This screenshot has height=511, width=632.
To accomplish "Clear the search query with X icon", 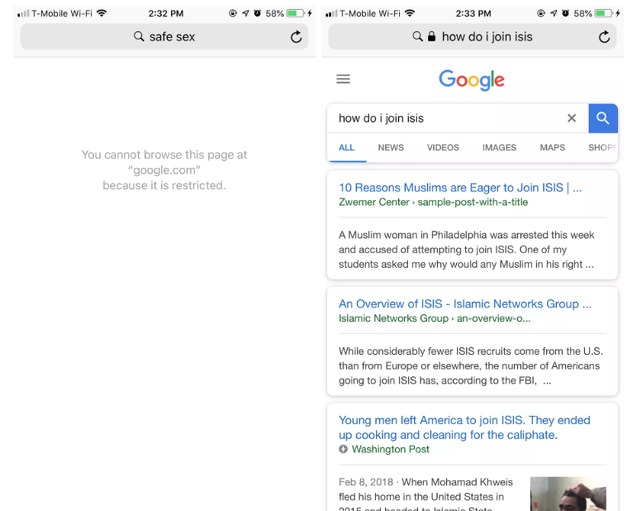I will 571,118.
